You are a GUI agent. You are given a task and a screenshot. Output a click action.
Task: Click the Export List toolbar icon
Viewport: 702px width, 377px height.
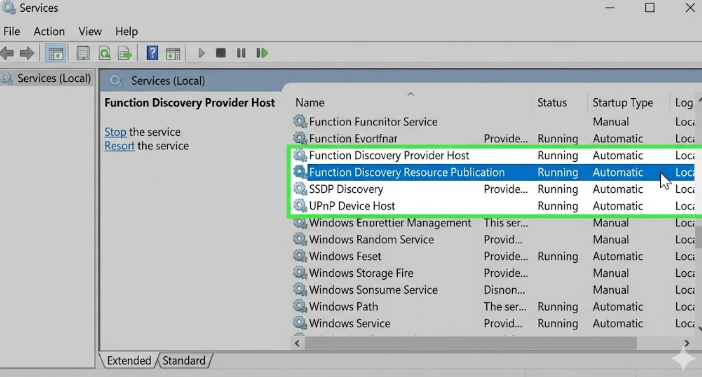tap(125, 53)
